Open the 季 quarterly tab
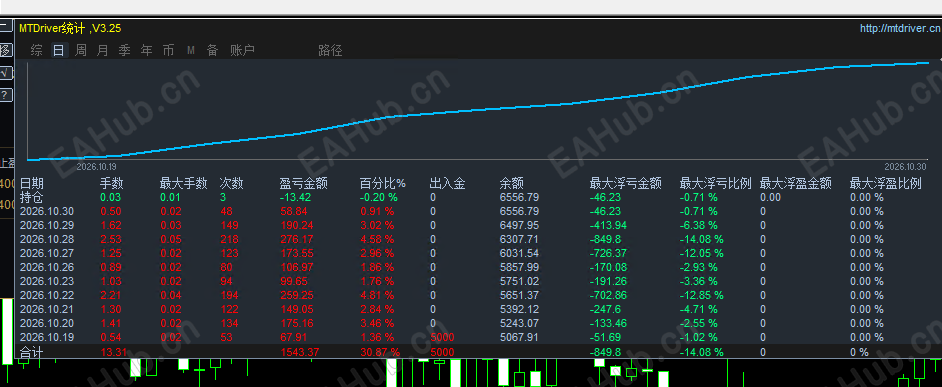This screenshot has height=387, width=942. click(x=124, y=50)
